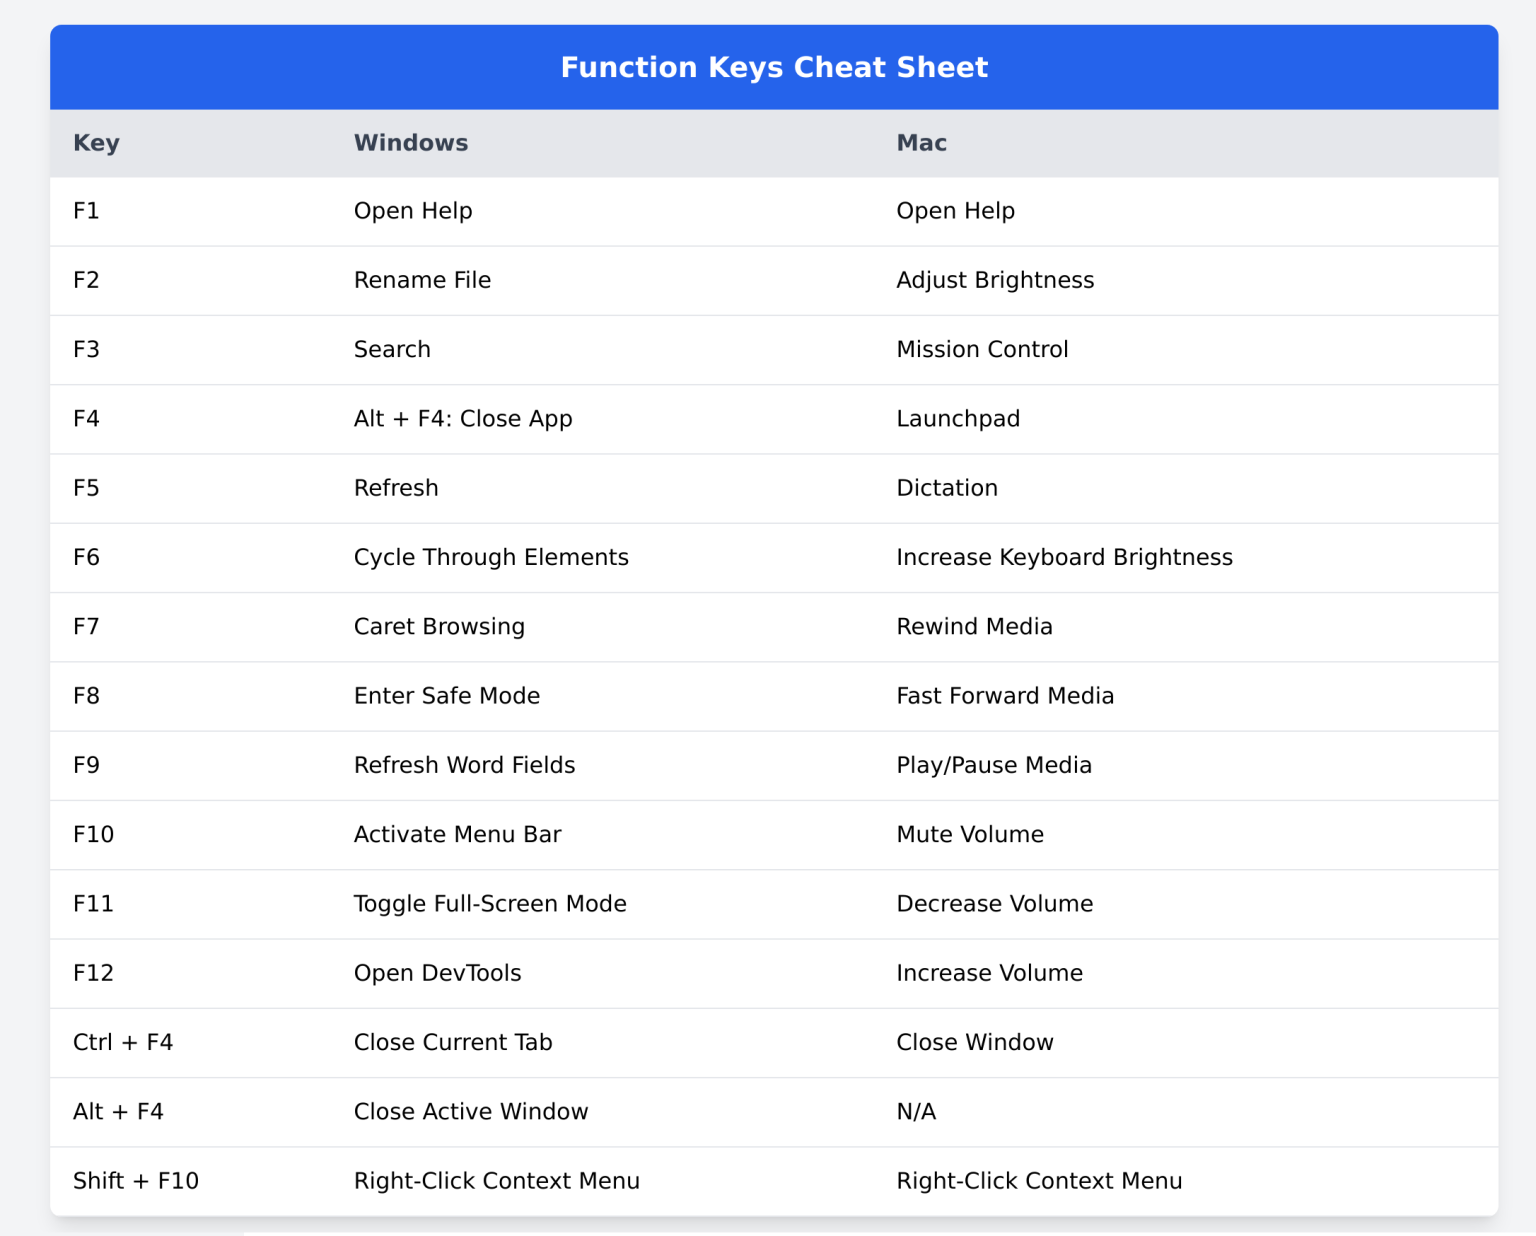
Task: Click the F1 key label
Action: pos(86,211)
